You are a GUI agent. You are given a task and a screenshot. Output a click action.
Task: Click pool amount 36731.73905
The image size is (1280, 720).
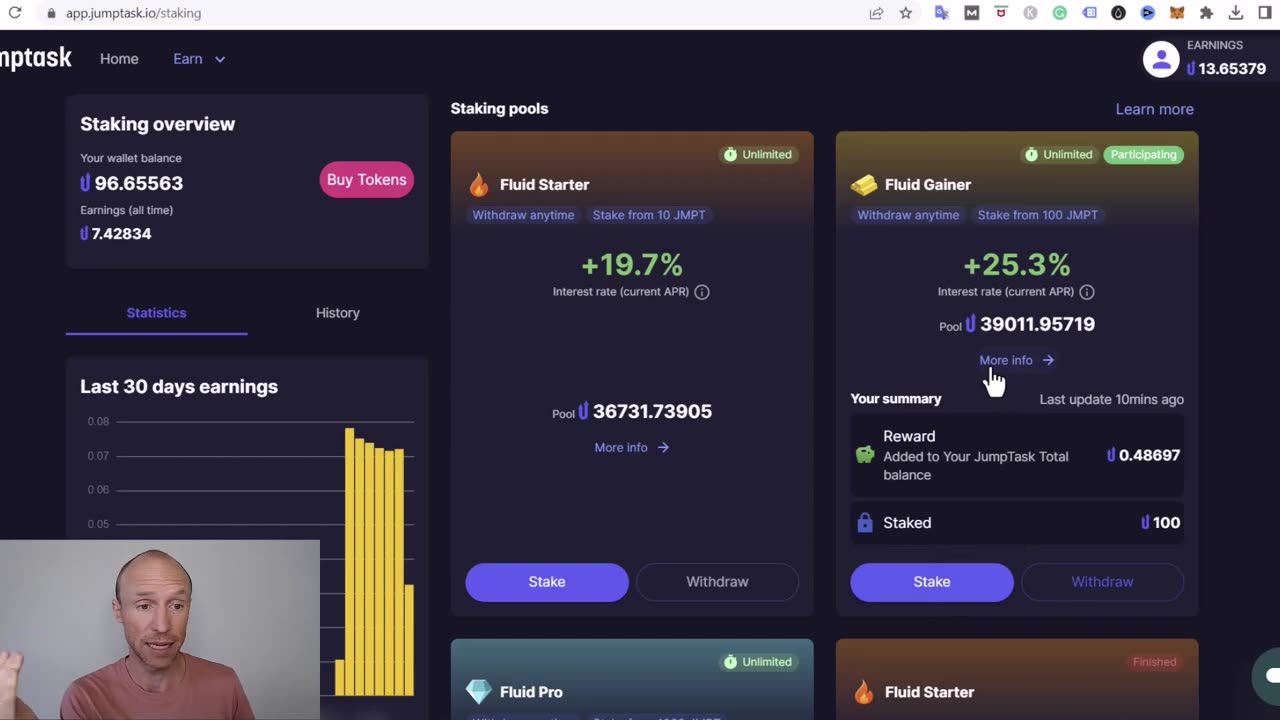click(645, 411)
